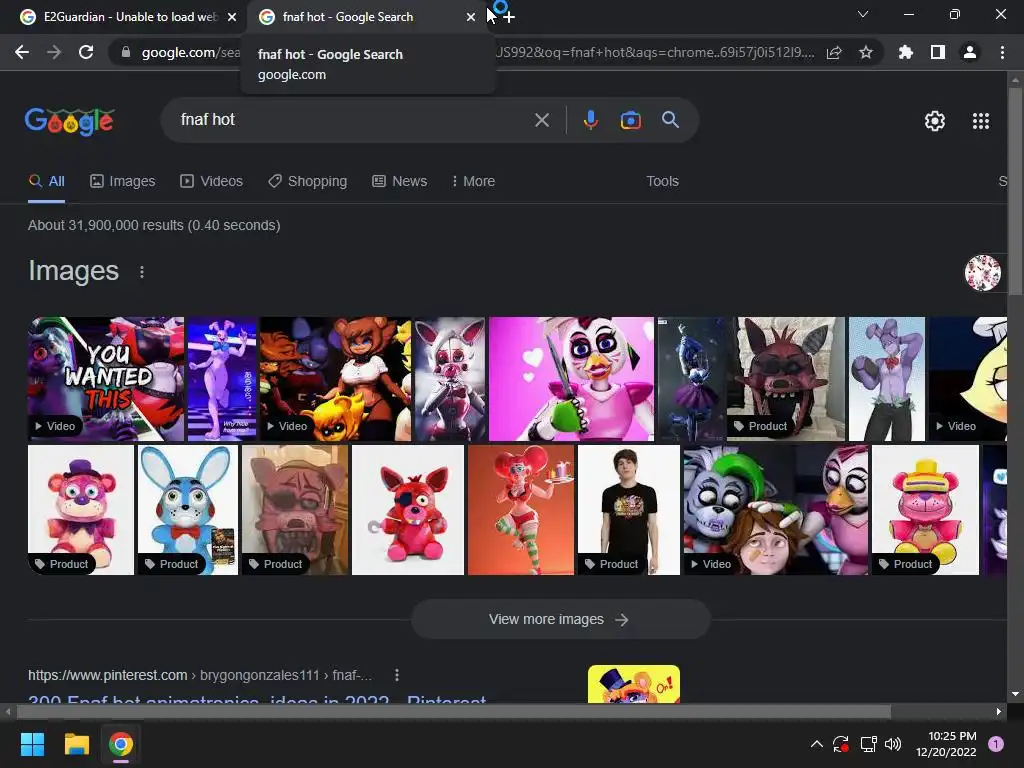Open the 'You Wanted This' video thumbnail
The width and height of the screenshot is (1024, 768).
click(106, 379)
